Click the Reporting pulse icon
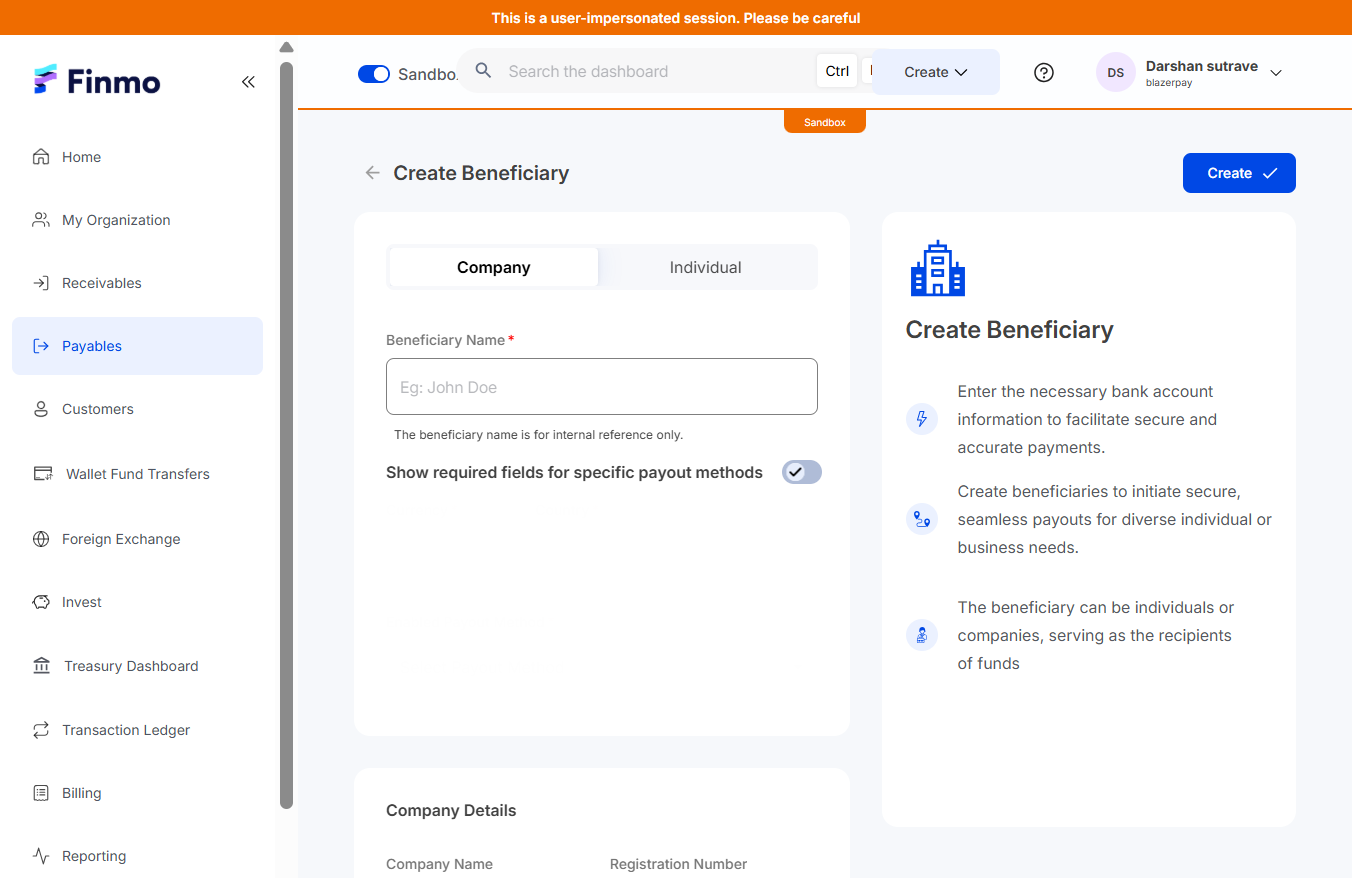 [x=41, y=856]
